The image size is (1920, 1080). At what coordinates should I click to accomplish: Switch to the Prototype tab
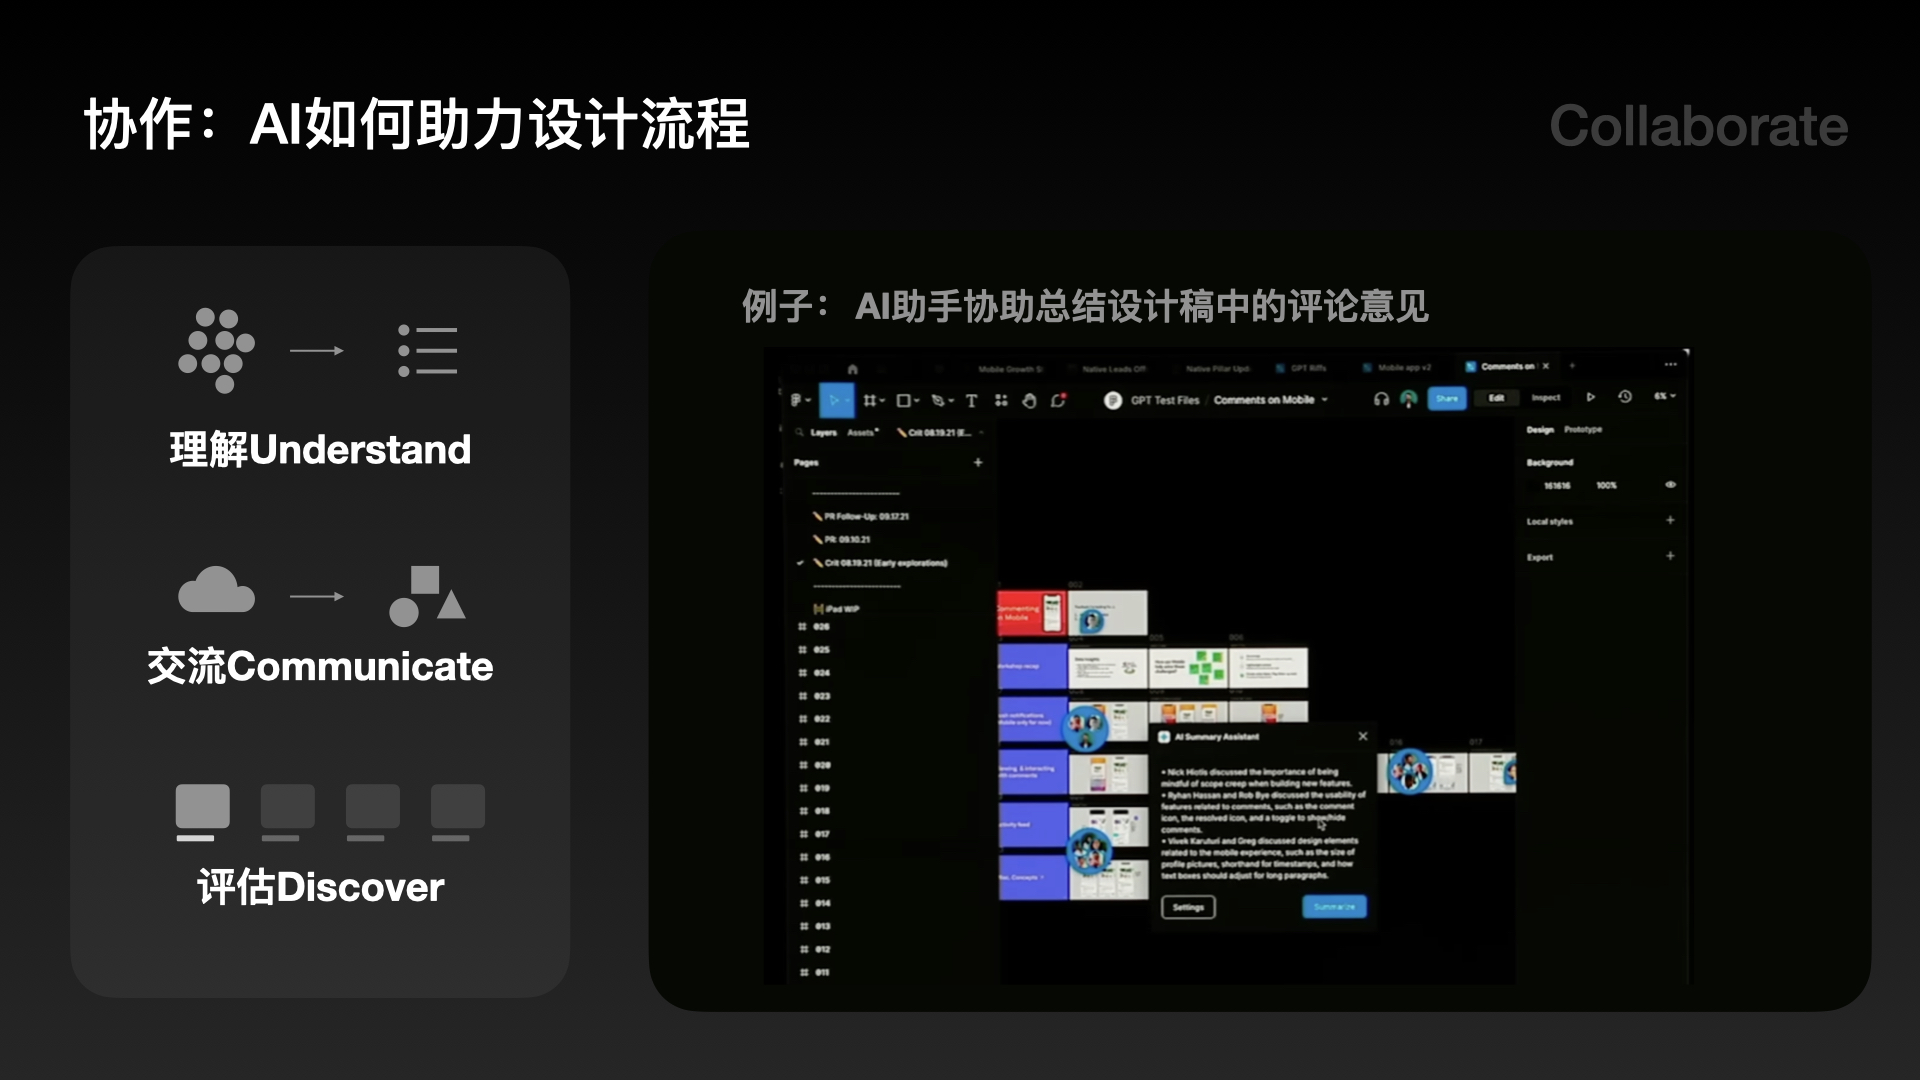[x=1583, y=429]
